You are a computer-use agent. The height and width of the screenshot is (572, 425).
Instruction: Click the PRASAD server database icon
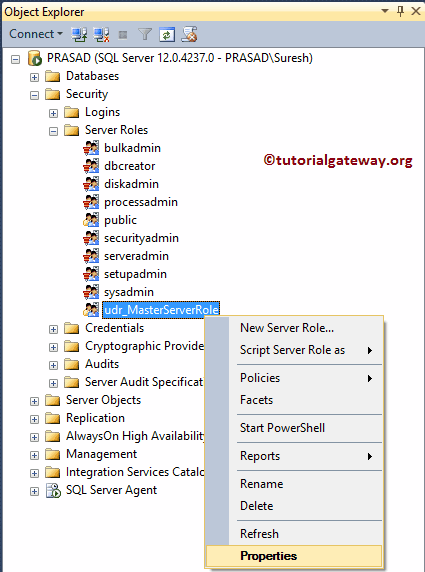[35, 58]
